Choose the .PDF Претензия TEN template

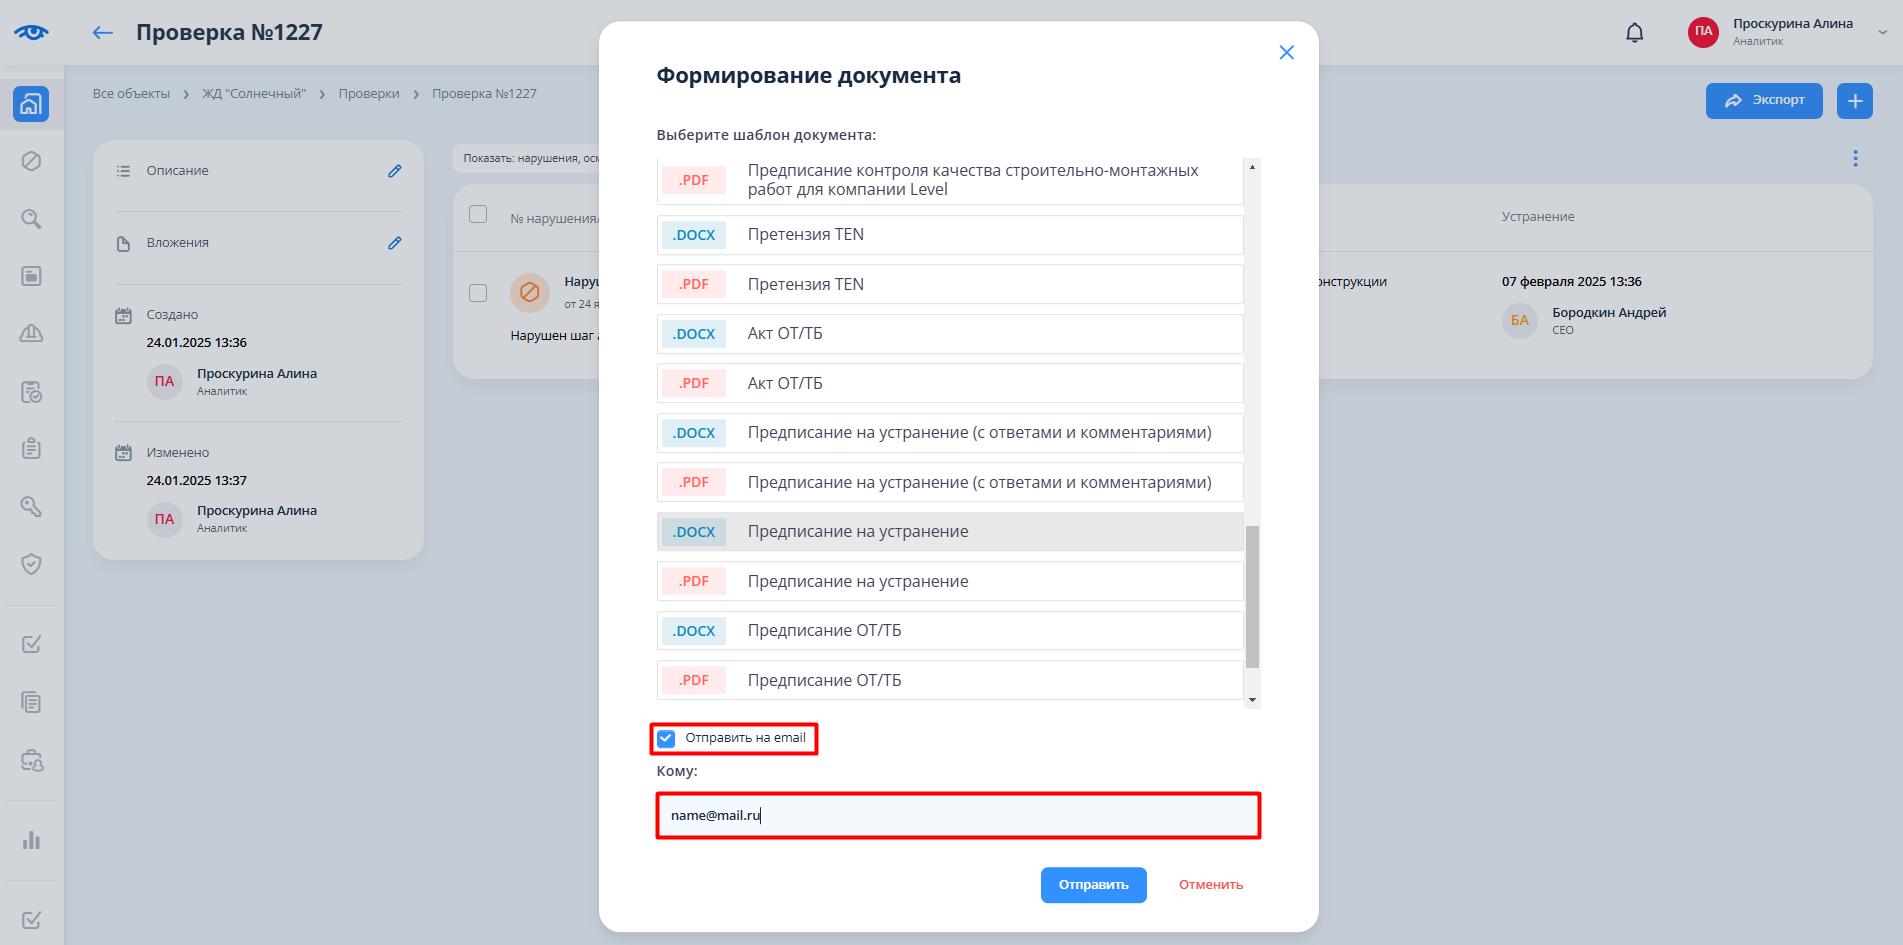coord(949,284)
